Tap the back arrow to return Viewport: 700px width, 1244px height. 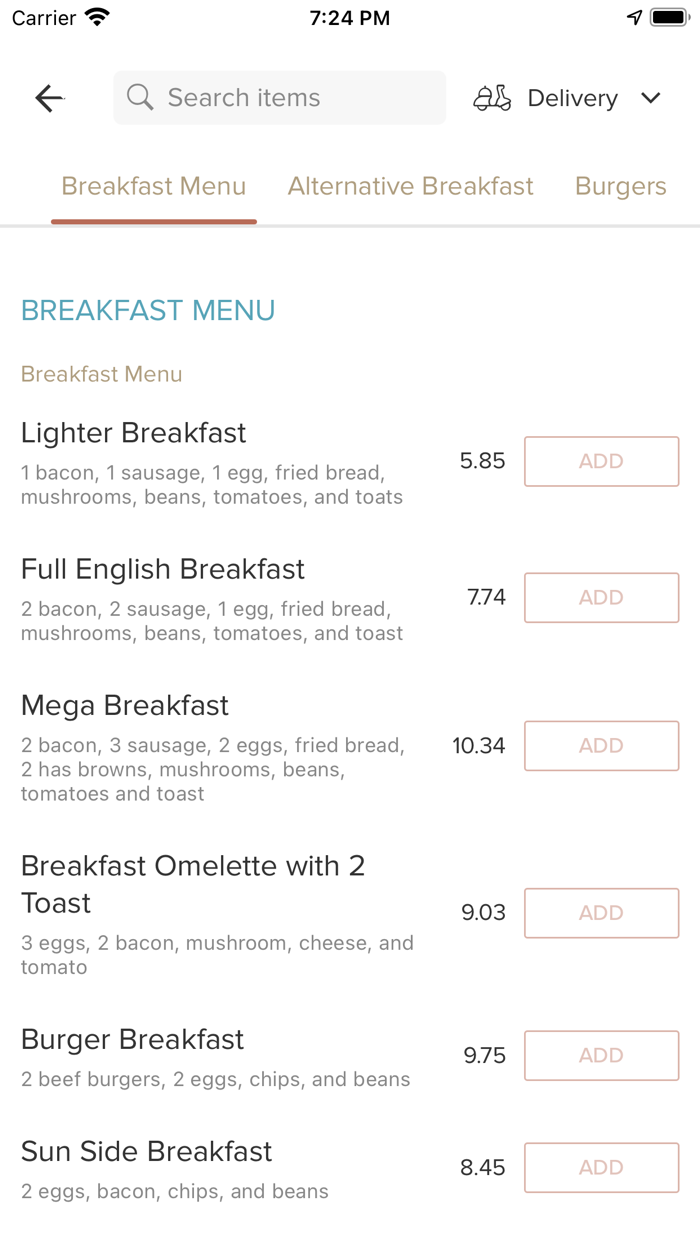click(48, 98)
